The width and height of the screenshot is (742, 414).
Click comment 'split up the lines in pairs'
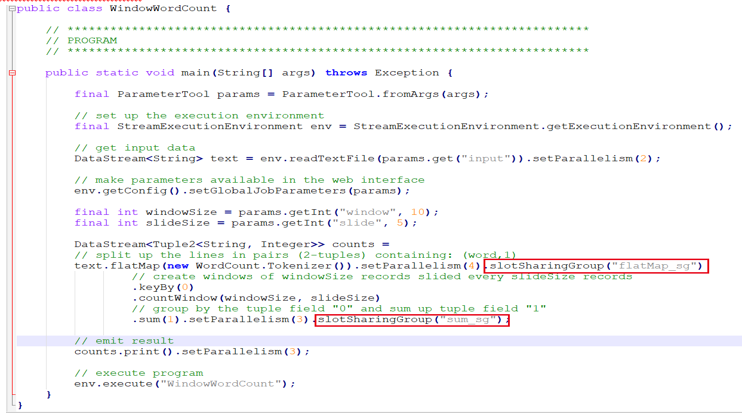click(295, 255)
